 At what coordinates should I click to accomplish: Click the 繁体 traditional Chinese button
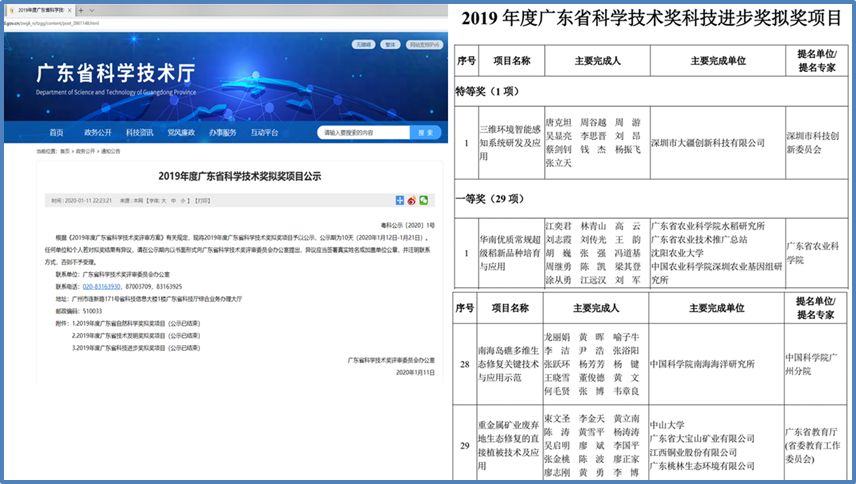[x=390, y=45]
